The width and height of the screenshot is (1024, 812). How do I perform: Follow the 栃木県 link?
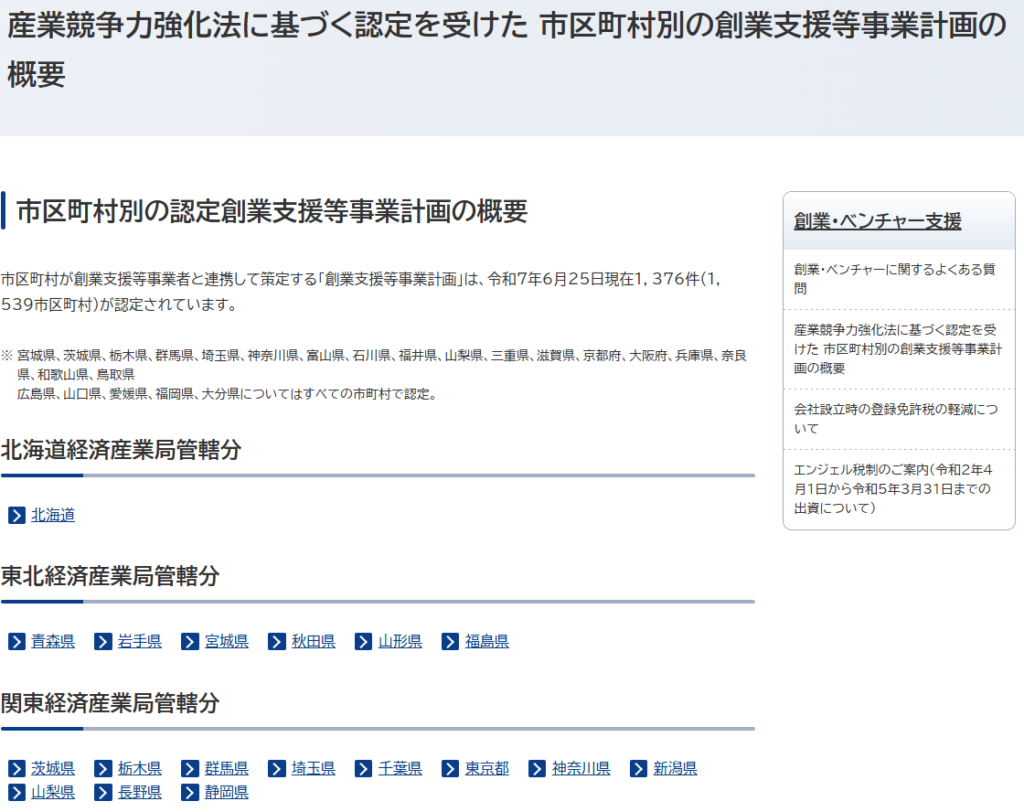pos(140,769)
